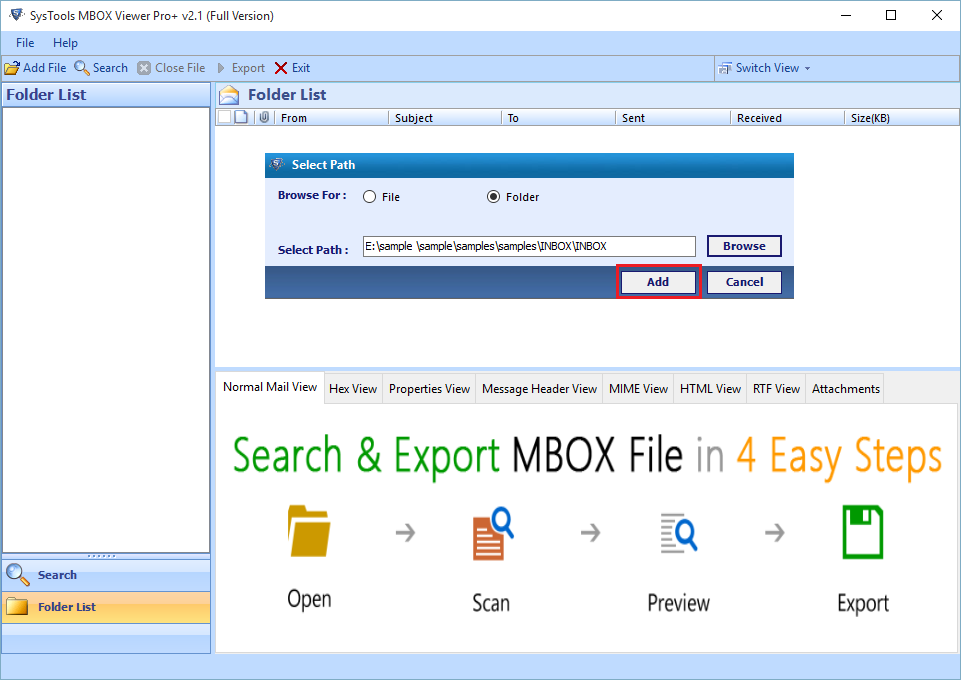The height and width of the screenshot is (680, 961).
Task: Sort by the Size(KB) column header
Action: [x=902, y=118]
